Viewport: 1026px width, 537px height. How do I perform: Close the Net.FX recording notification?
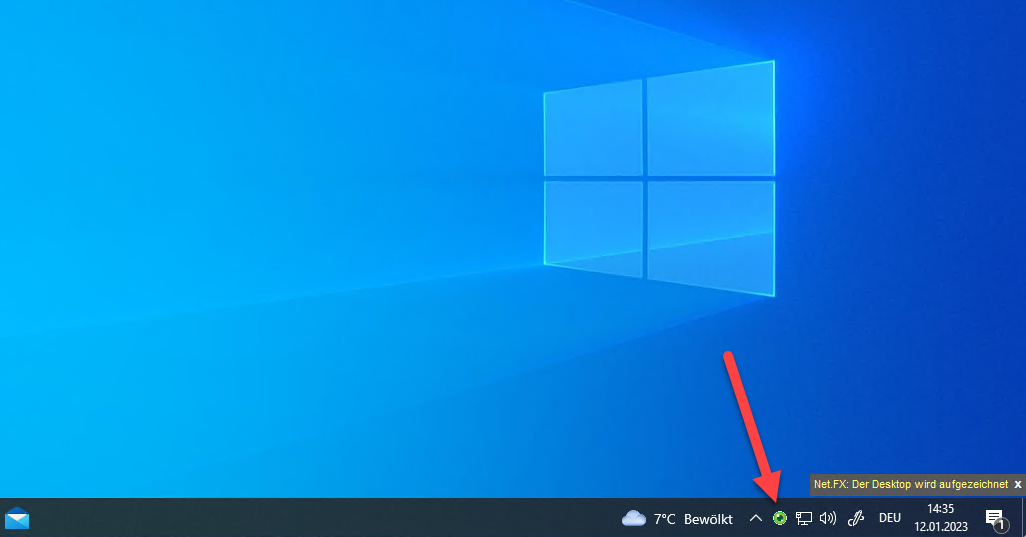tap(1017, 485)
